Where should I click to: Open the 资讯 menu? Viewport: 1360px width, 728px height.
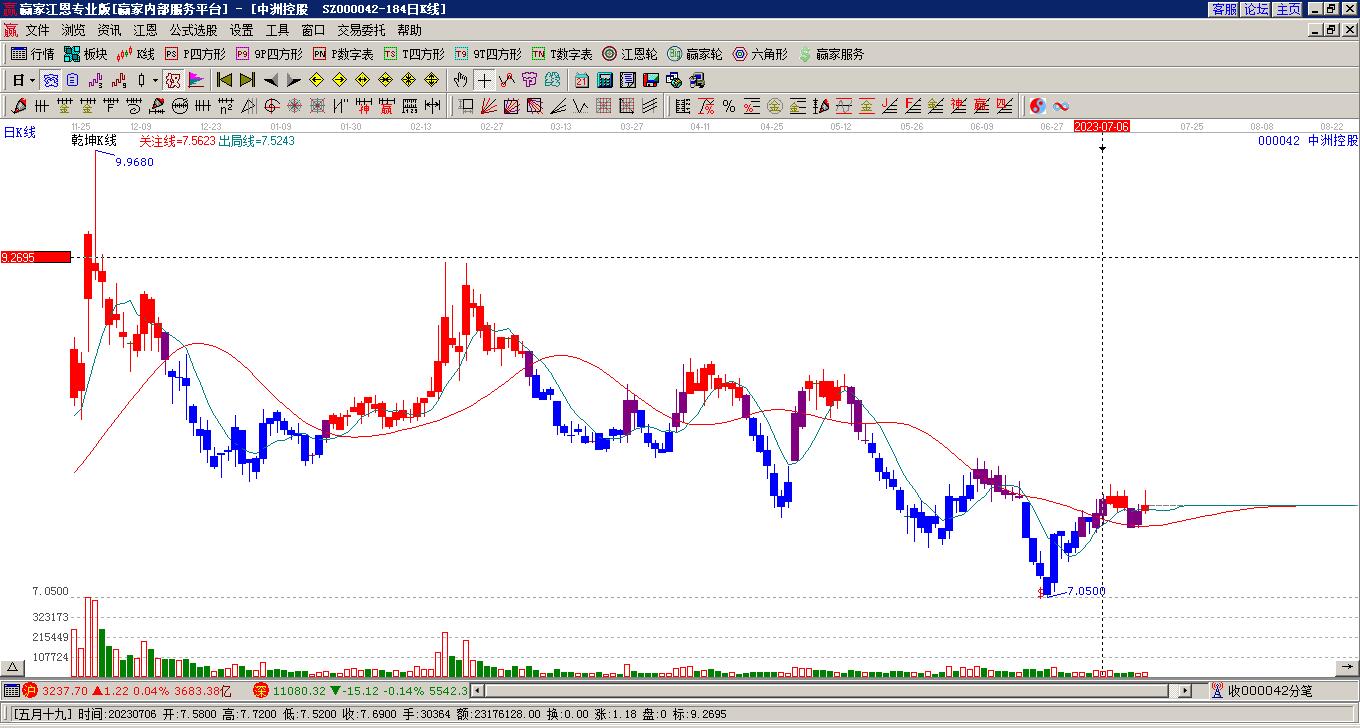pyautogui.click(x=109, y=31)
